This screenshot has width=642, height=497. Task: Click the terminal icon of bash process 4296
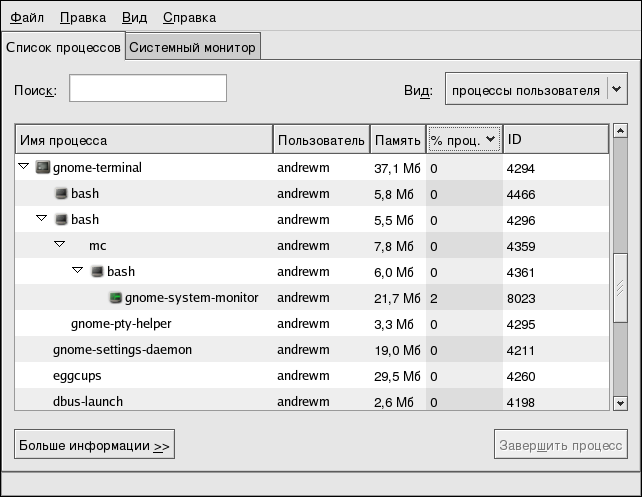pos(60,220)
